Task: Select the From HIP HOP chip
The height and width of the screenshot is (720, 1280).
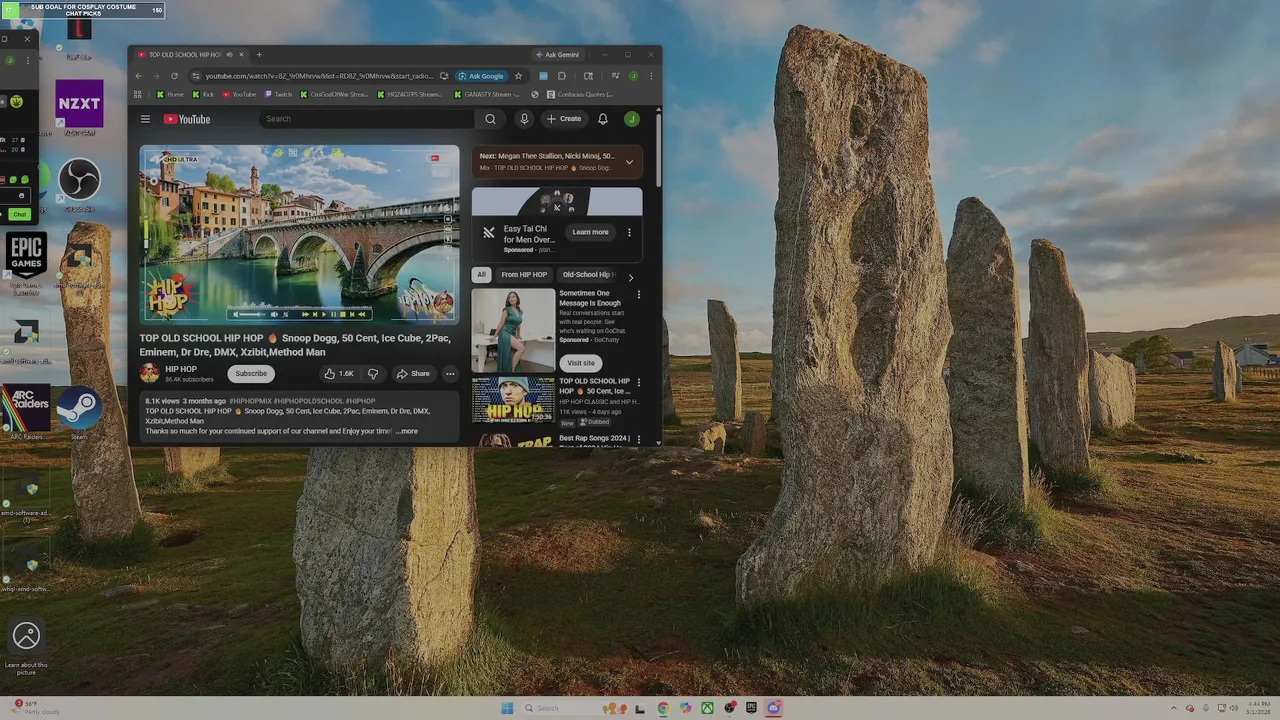Action: [524, 275]
